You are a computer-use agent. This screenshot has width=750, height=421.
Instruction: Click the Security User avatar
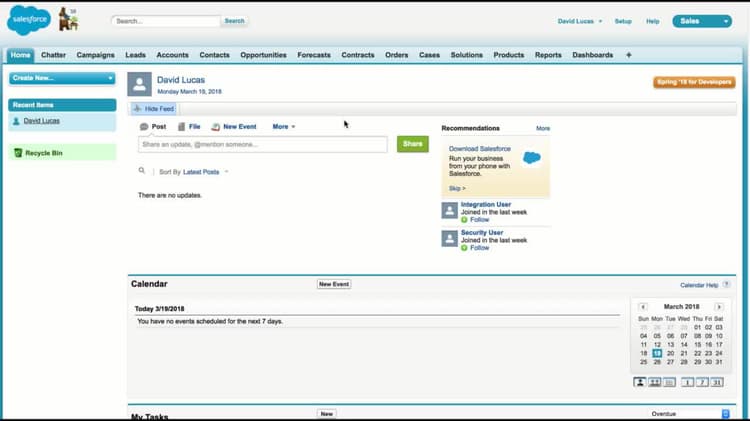[x=450, y=238]
